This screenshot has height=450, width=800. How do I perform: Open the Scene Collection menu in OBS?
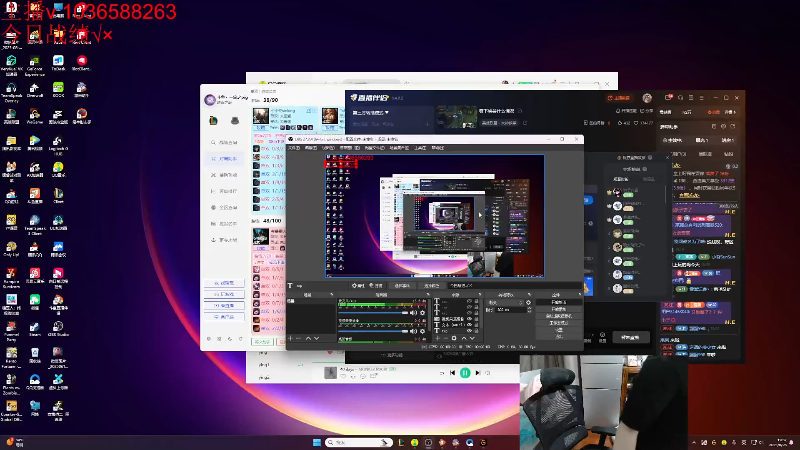[x=399, y=148]
